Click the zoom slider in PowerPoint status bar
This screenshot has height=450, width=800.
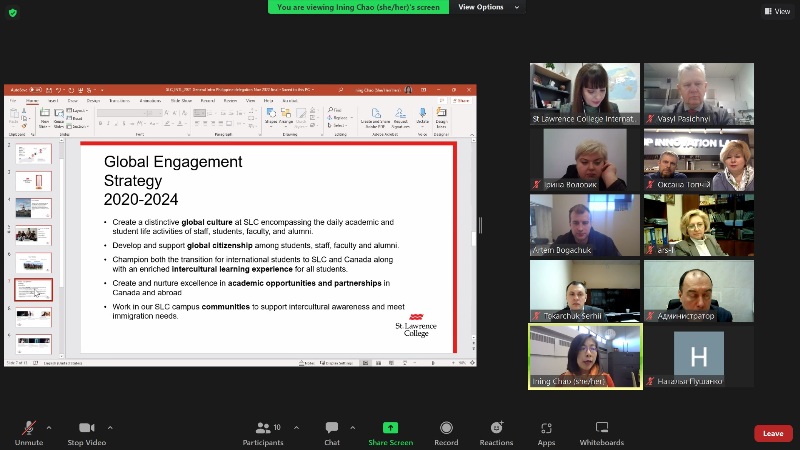click(434, 363)
